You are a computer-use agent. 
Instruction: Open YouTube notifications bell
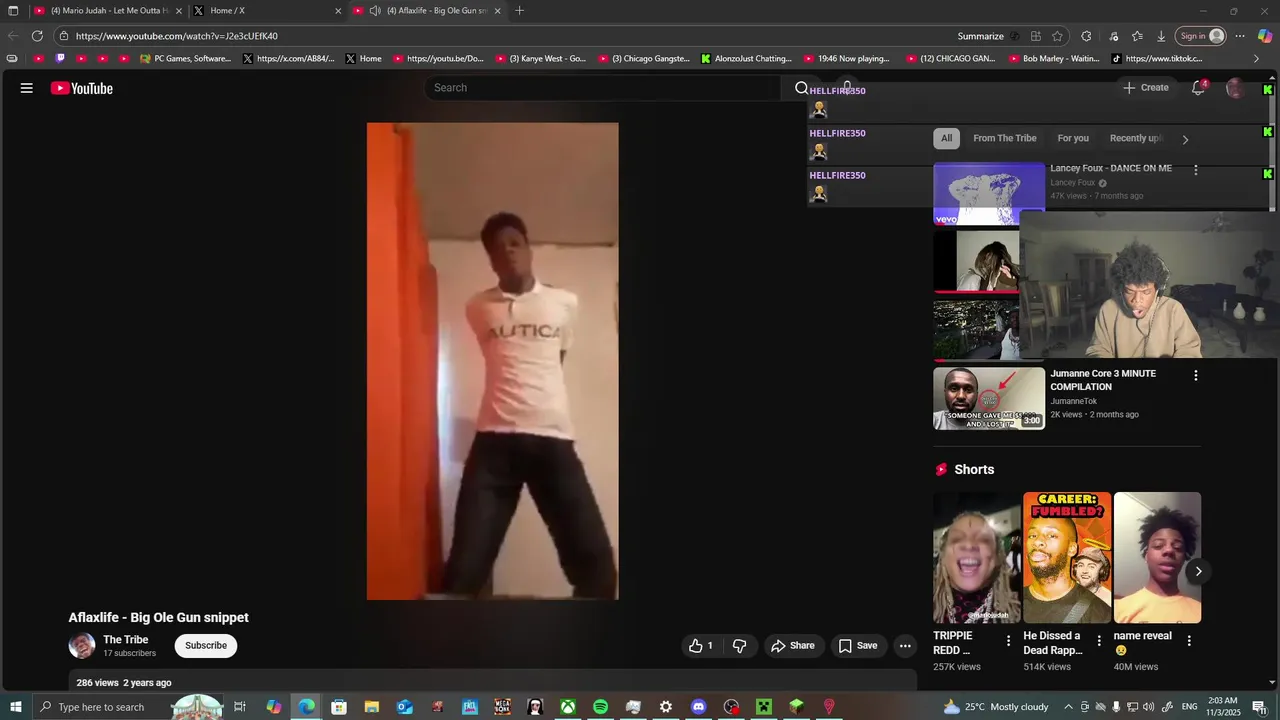coord(1198,88)
